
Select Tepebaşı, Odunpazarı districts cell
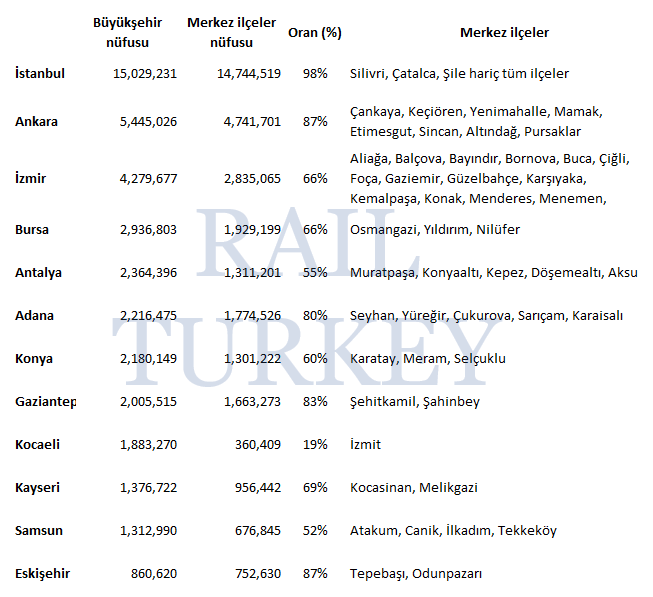click(x=416, y=573)
